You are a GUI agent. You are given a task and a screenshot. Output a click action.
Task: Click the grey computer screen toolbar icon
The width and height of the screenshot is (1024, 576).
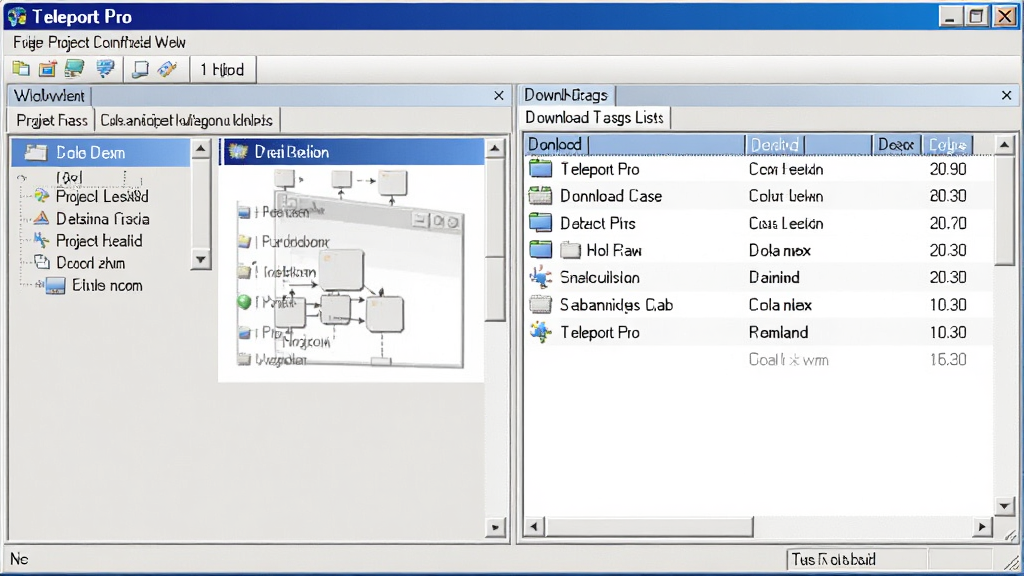(x=140, y=69)
